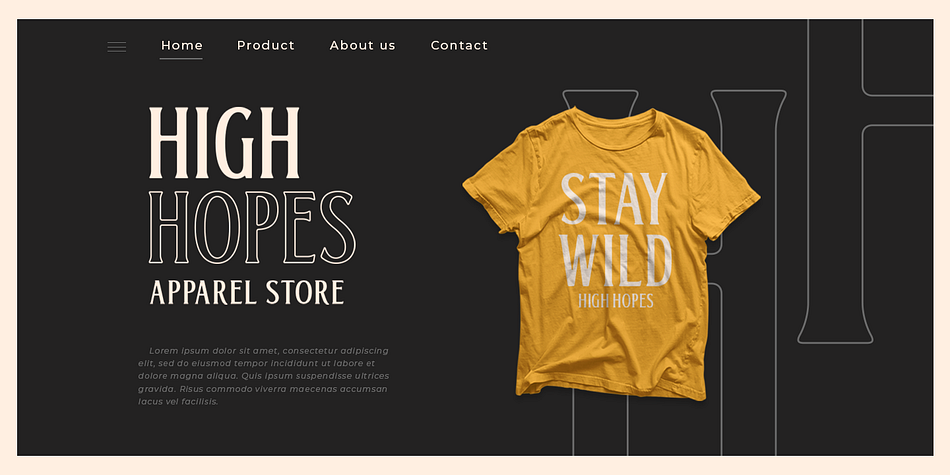This screenshot has height=475, width=950.
Task: Click the Lorem ipsum description paragraph
Action: point(264,376)
